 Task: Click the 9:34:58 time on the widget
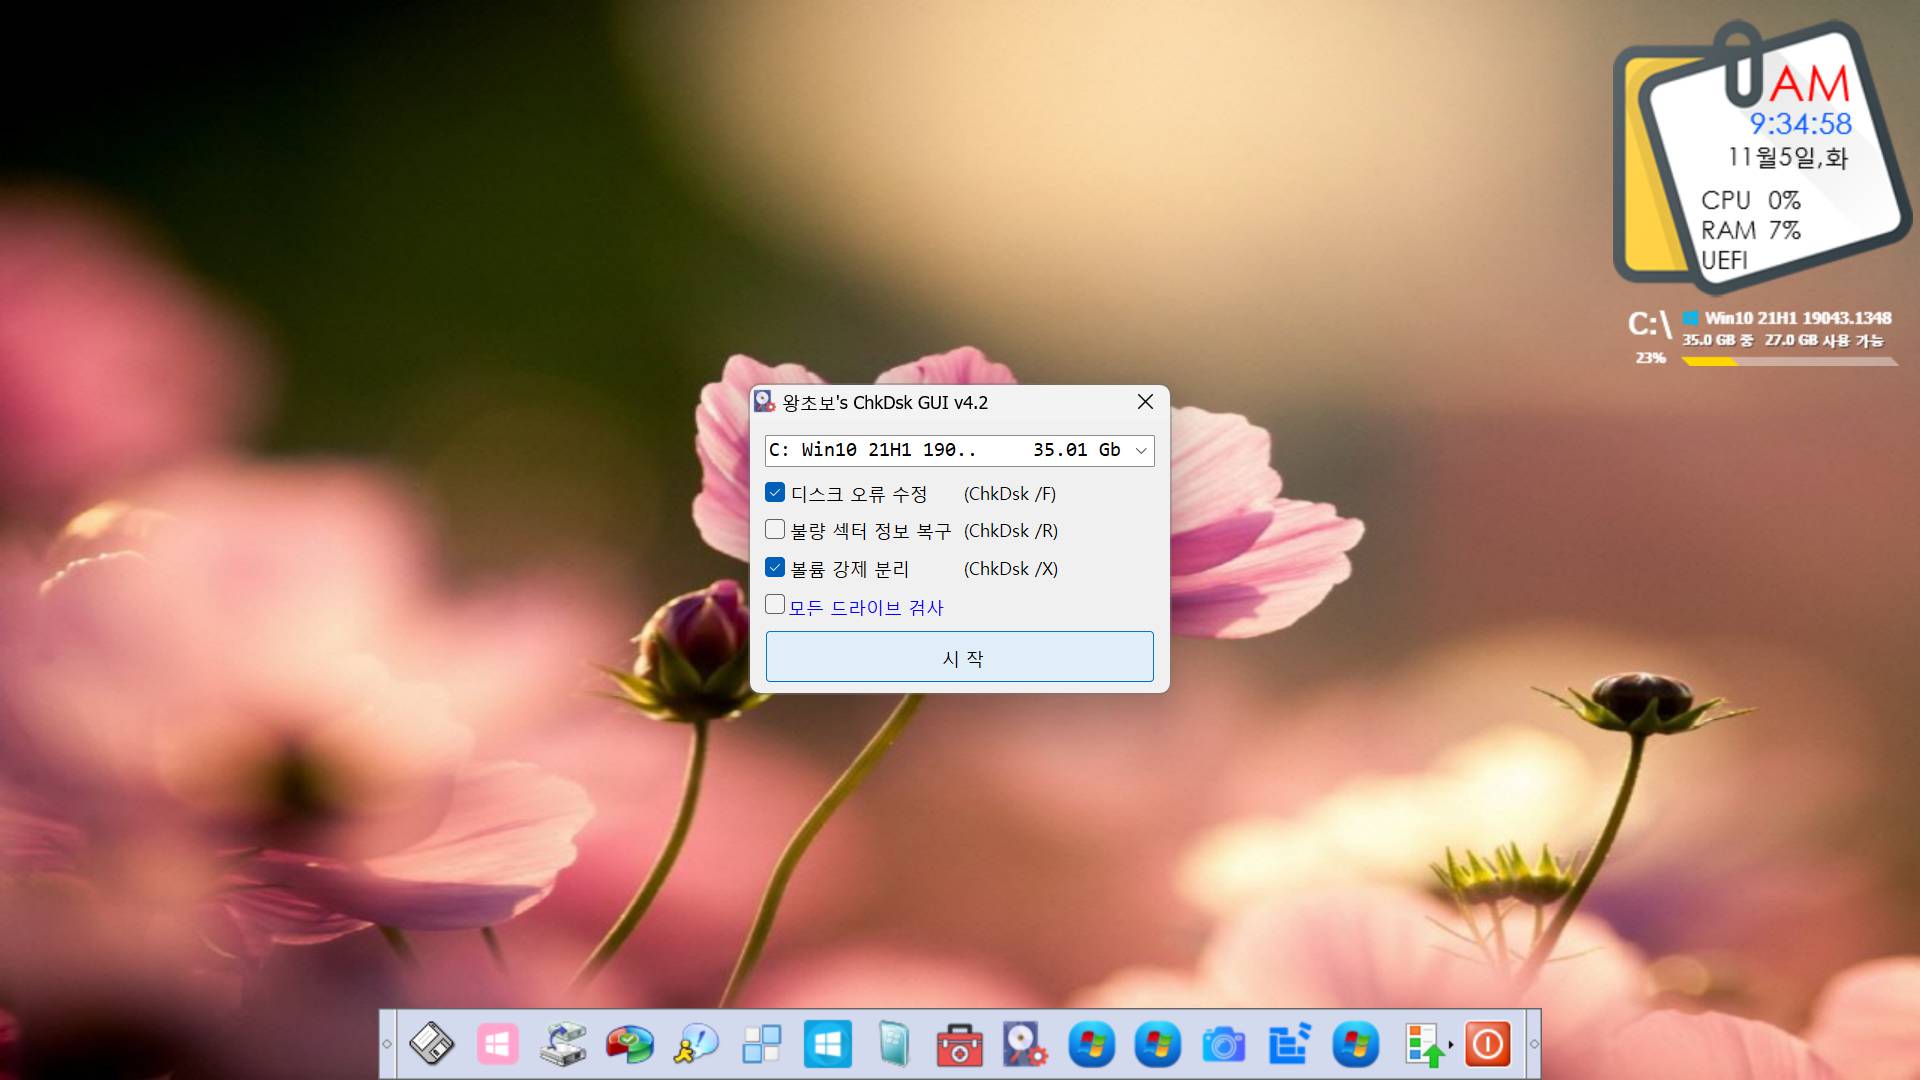[x=1800, y=124]
